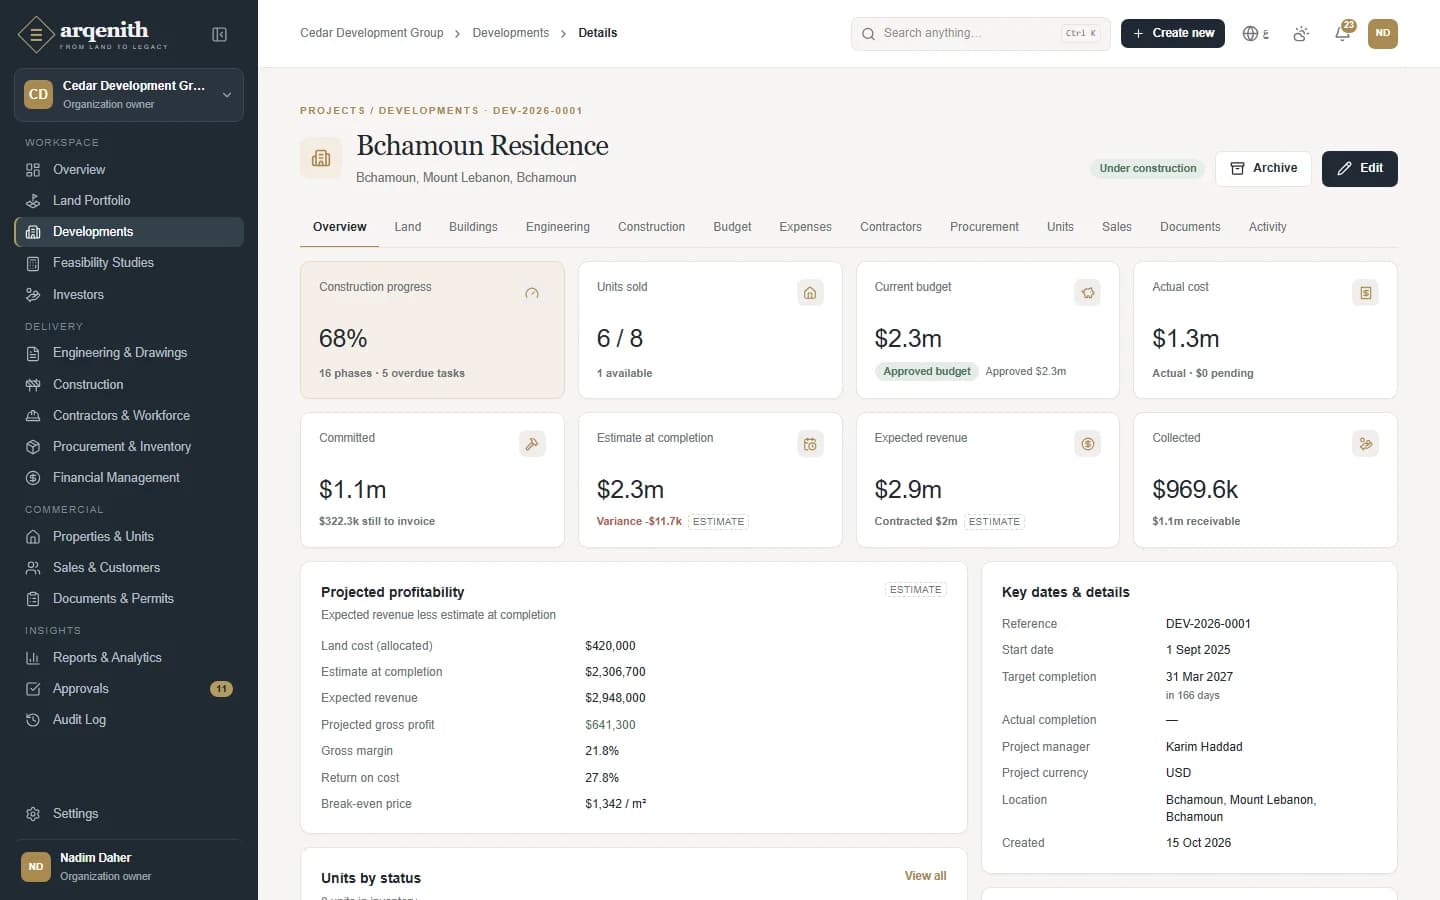Open the notifications bell
Image resolution: width=1440 pixels, height=900 pixels.
(x=1343, y=34)
